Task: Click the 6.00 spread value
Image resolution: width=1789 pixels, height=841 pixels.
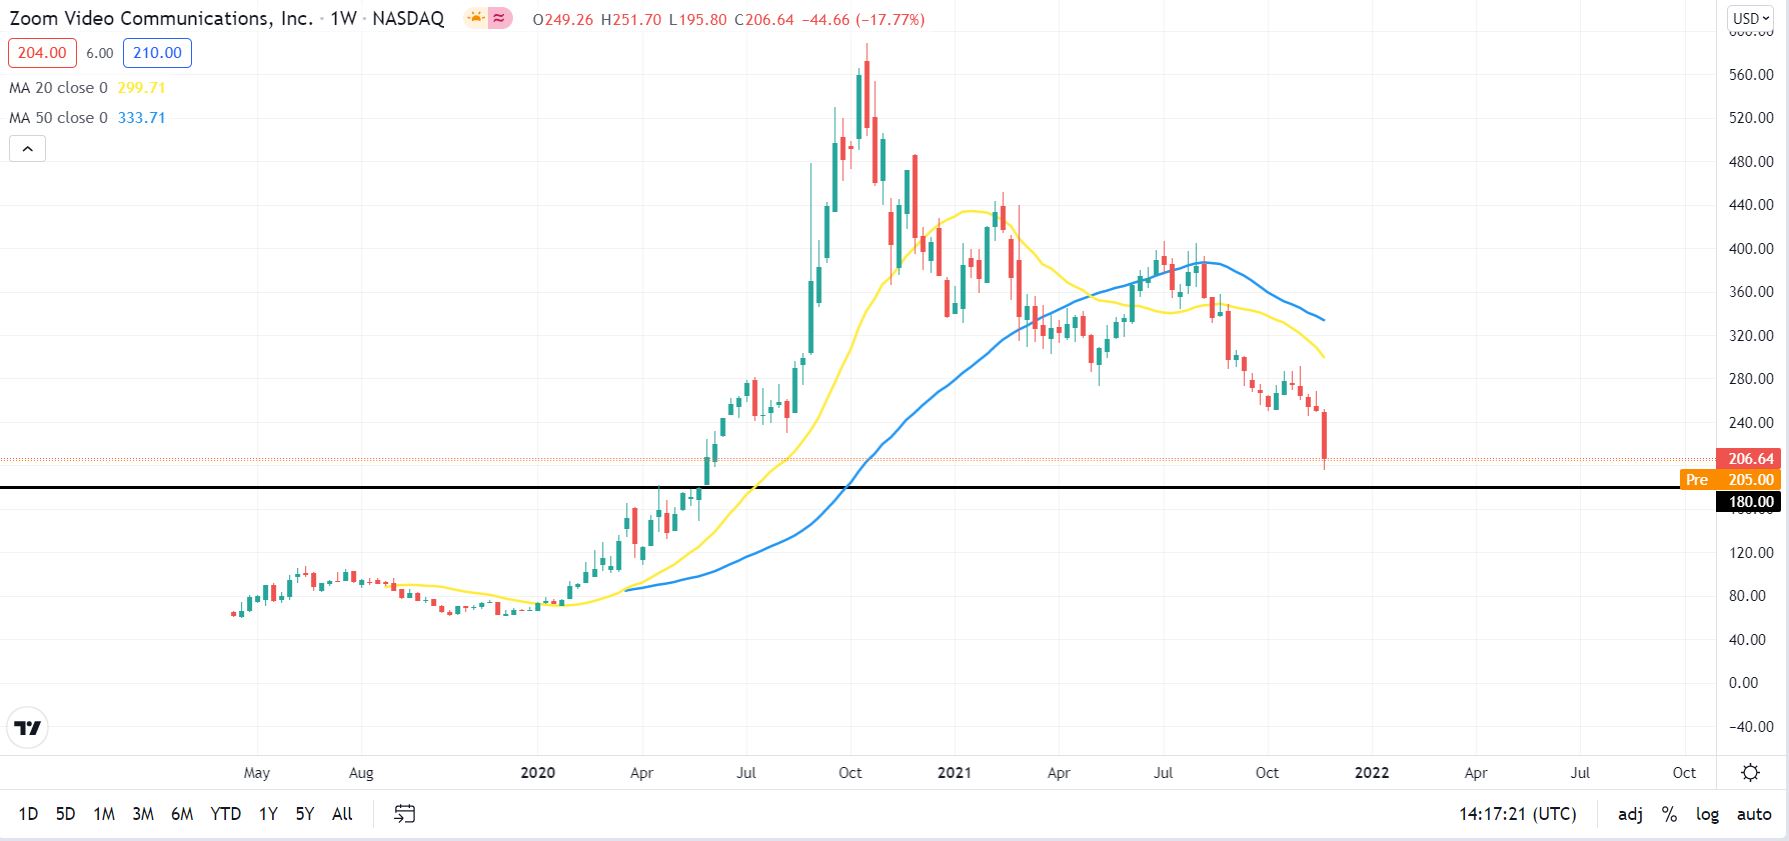Action: click(100, 53)
